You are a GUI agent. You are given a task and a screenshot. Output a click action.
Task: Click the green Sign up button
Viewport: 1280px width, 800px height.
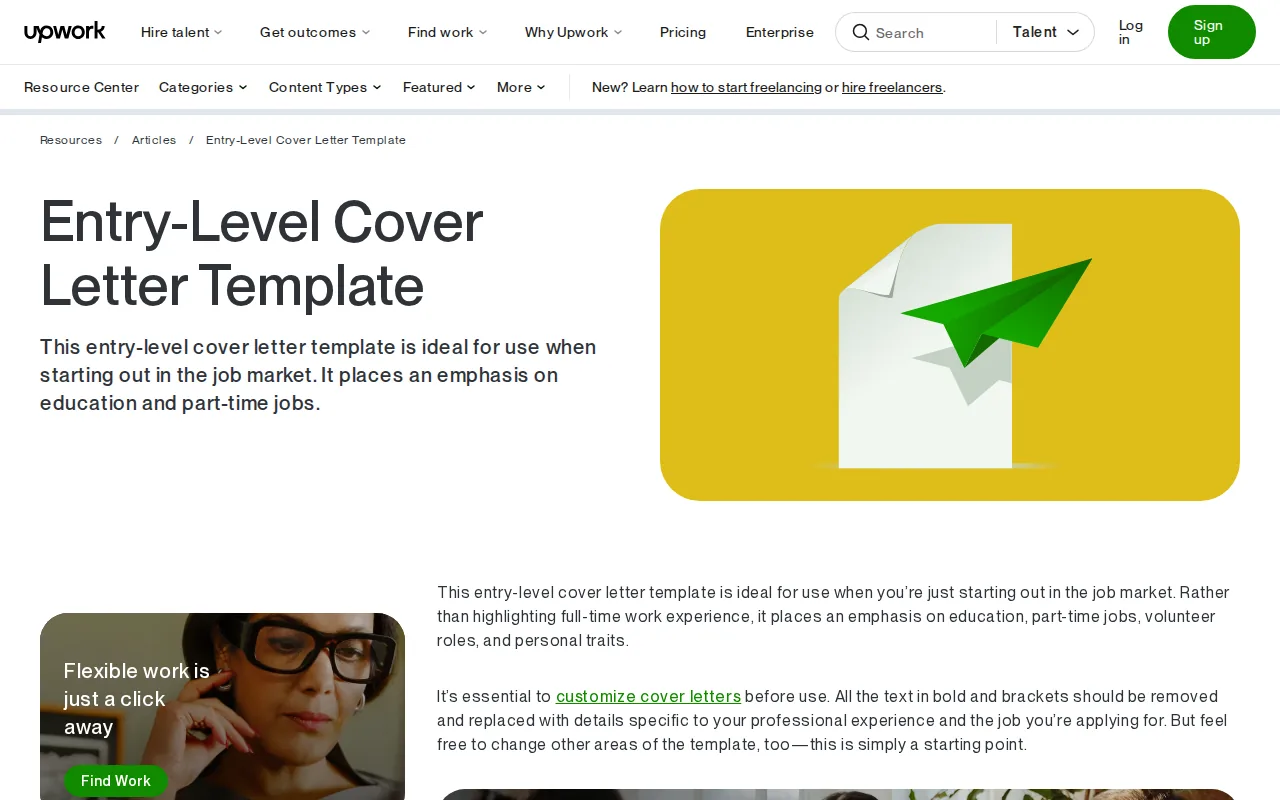[1212, 32]
